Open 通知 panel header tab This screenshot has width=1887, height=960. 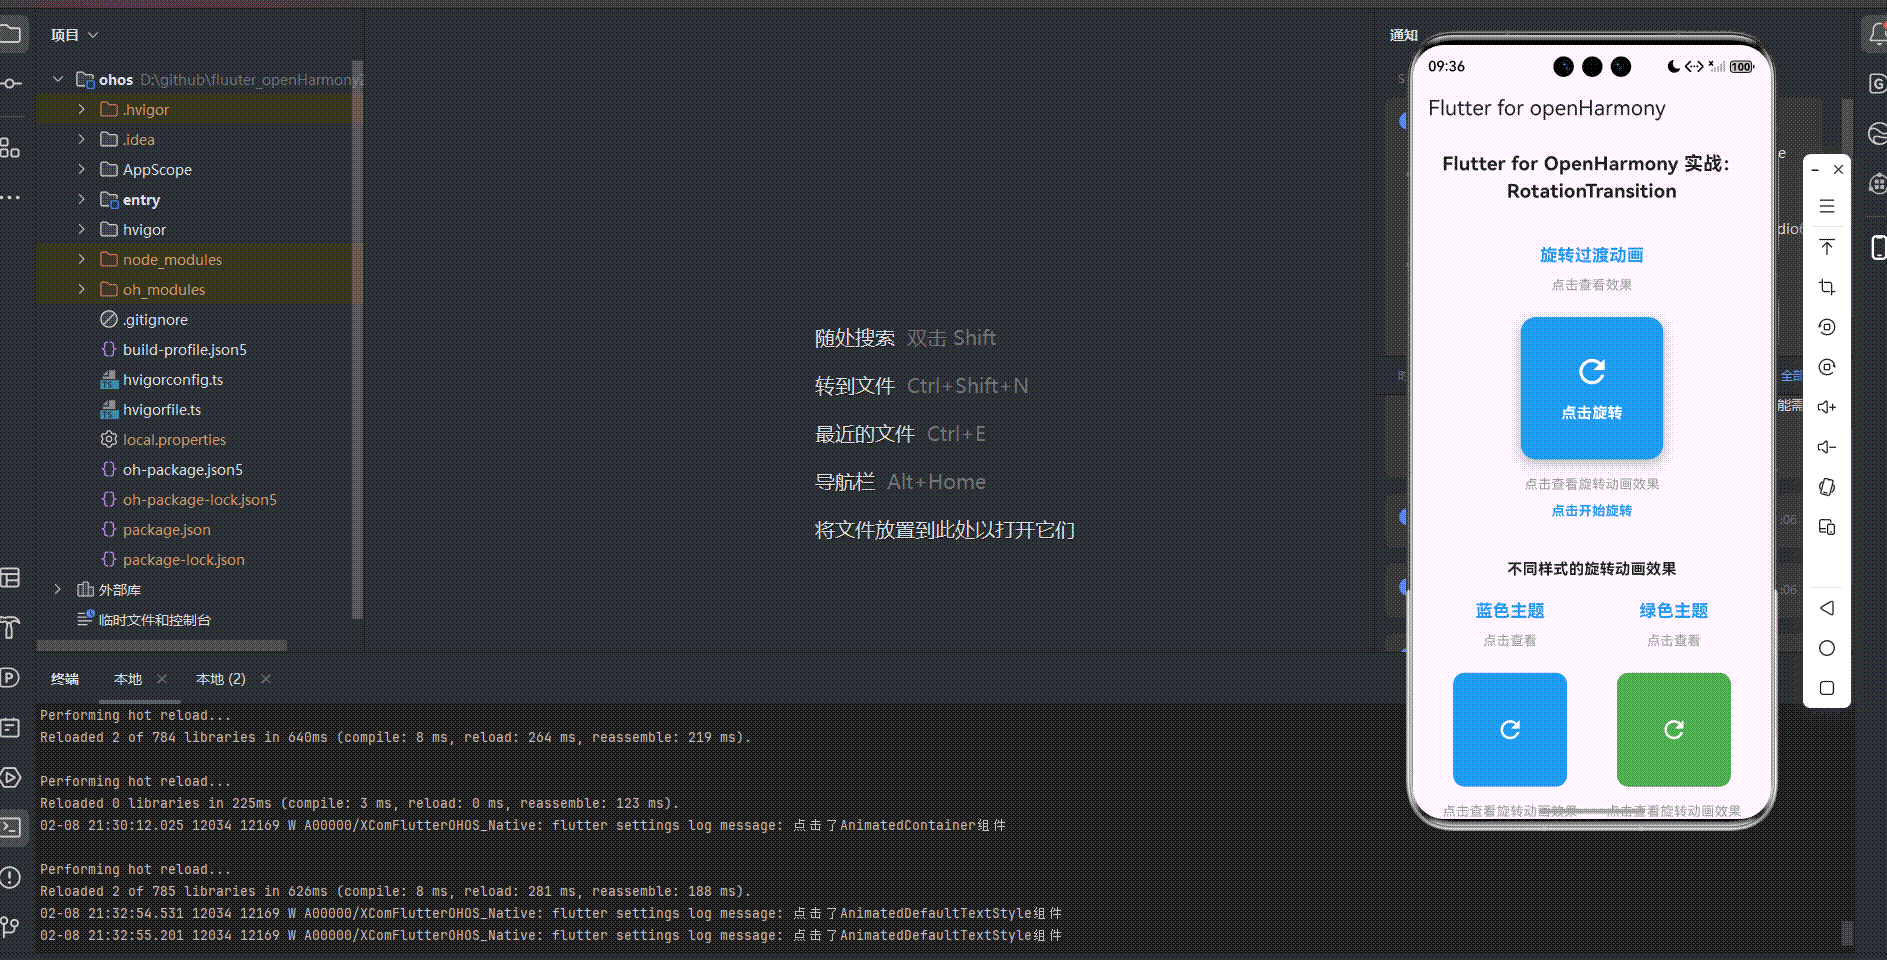(1403, 35)
